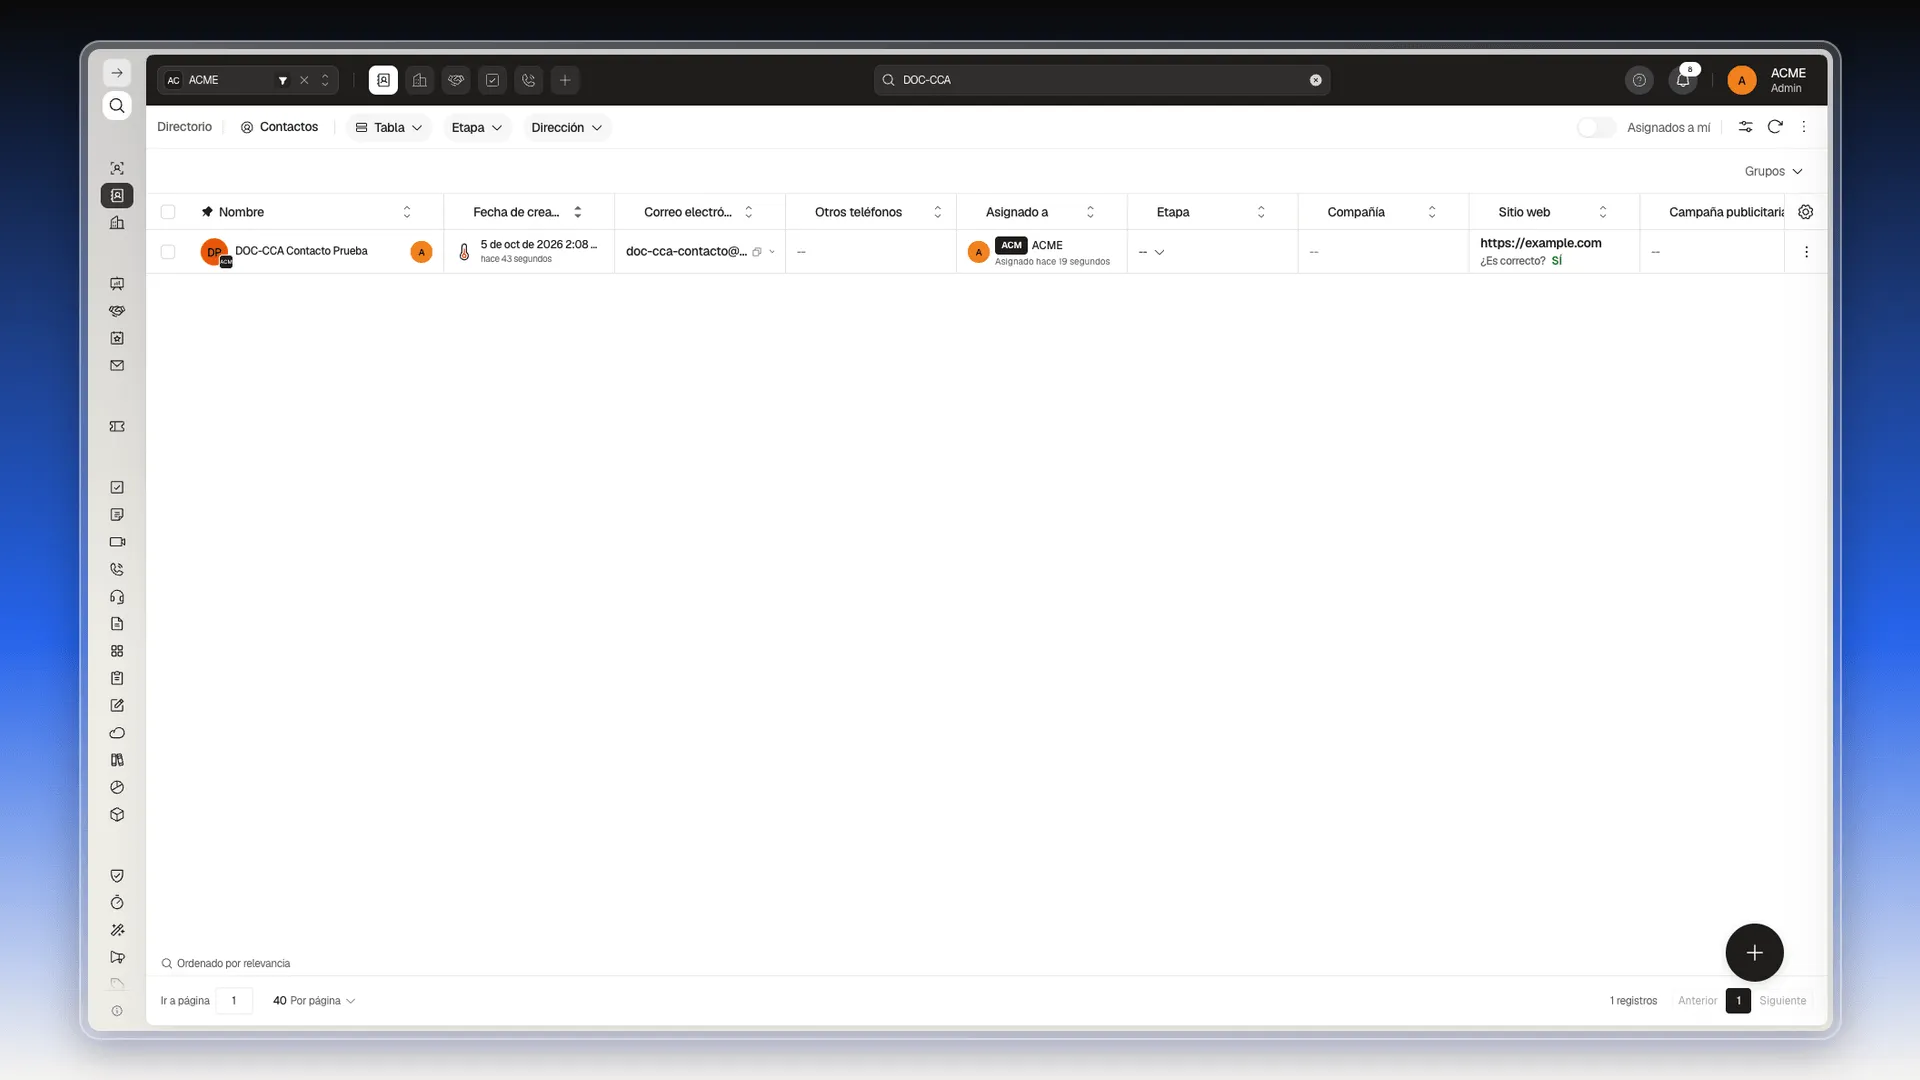Viewport: 1920px width, 1080px height.
Task: Open the calls phone icon in top toolbar
Action: pyautogui.click(x=529, y=80)
